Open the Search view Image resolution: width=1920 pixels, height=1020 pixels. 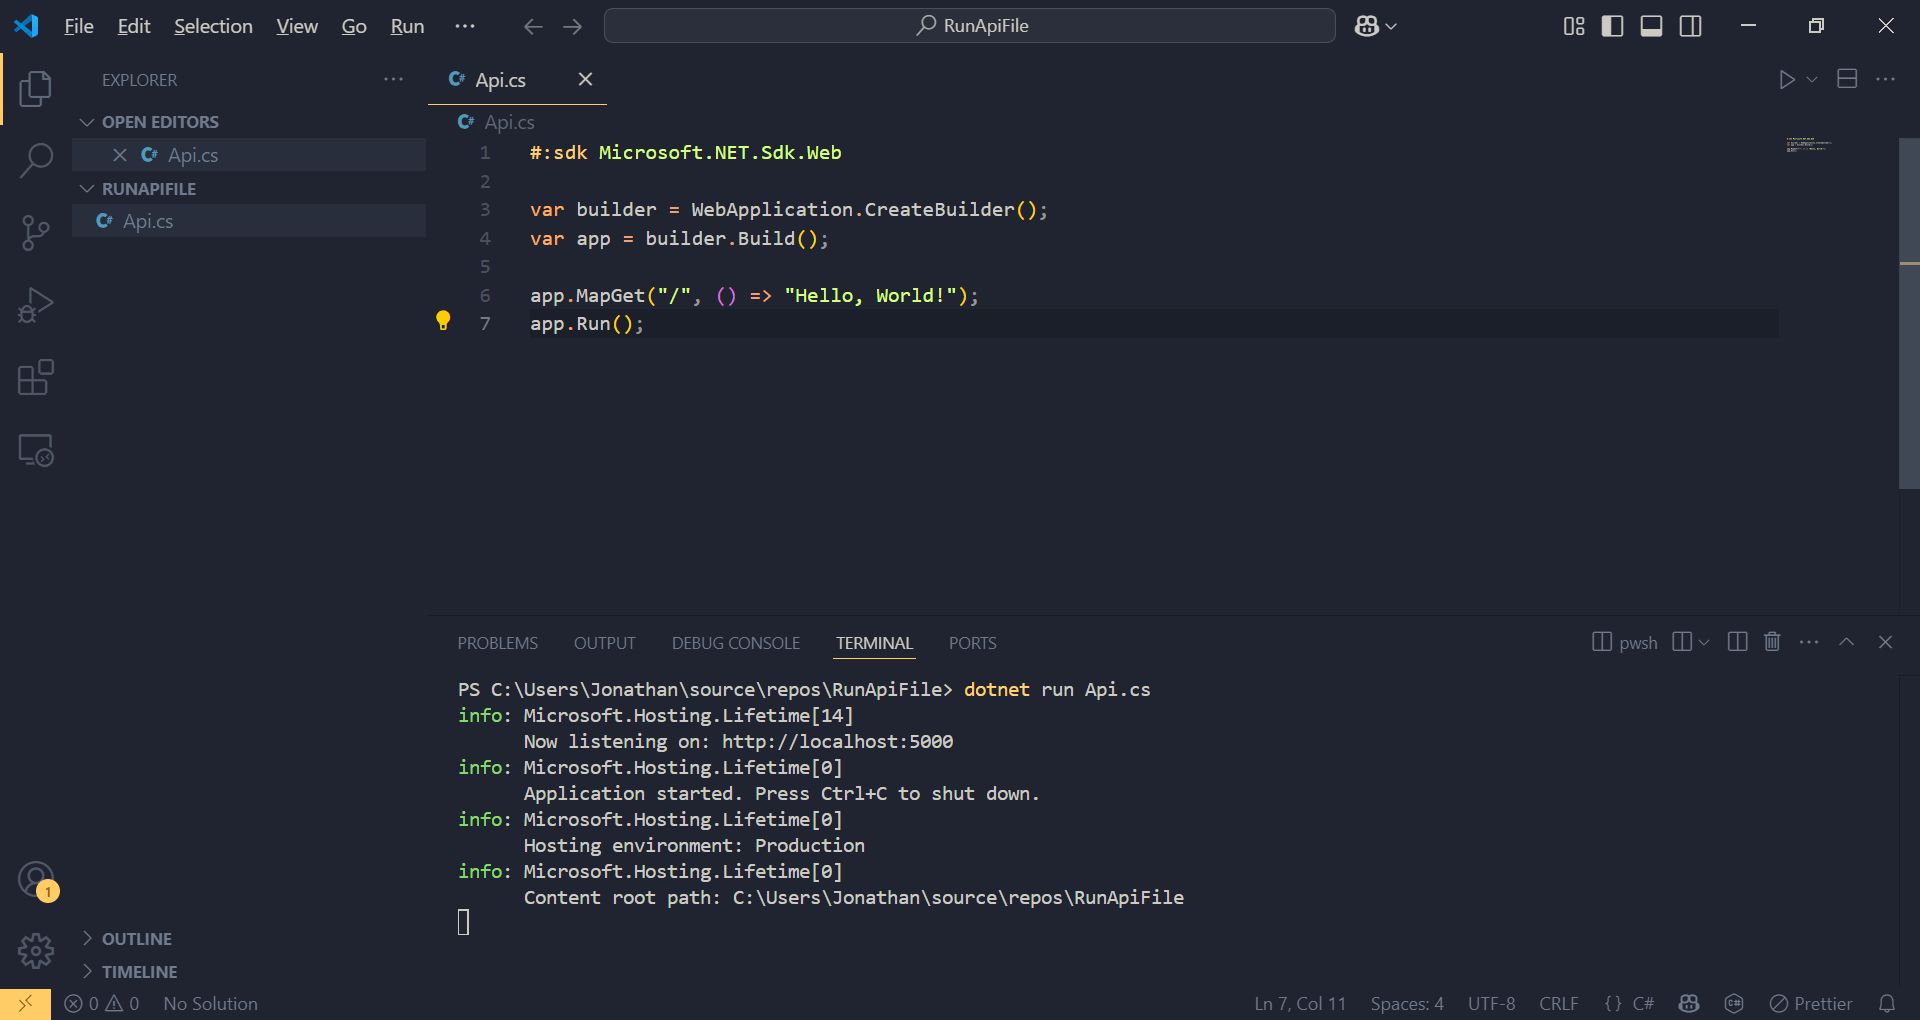[x=36, y=160]
